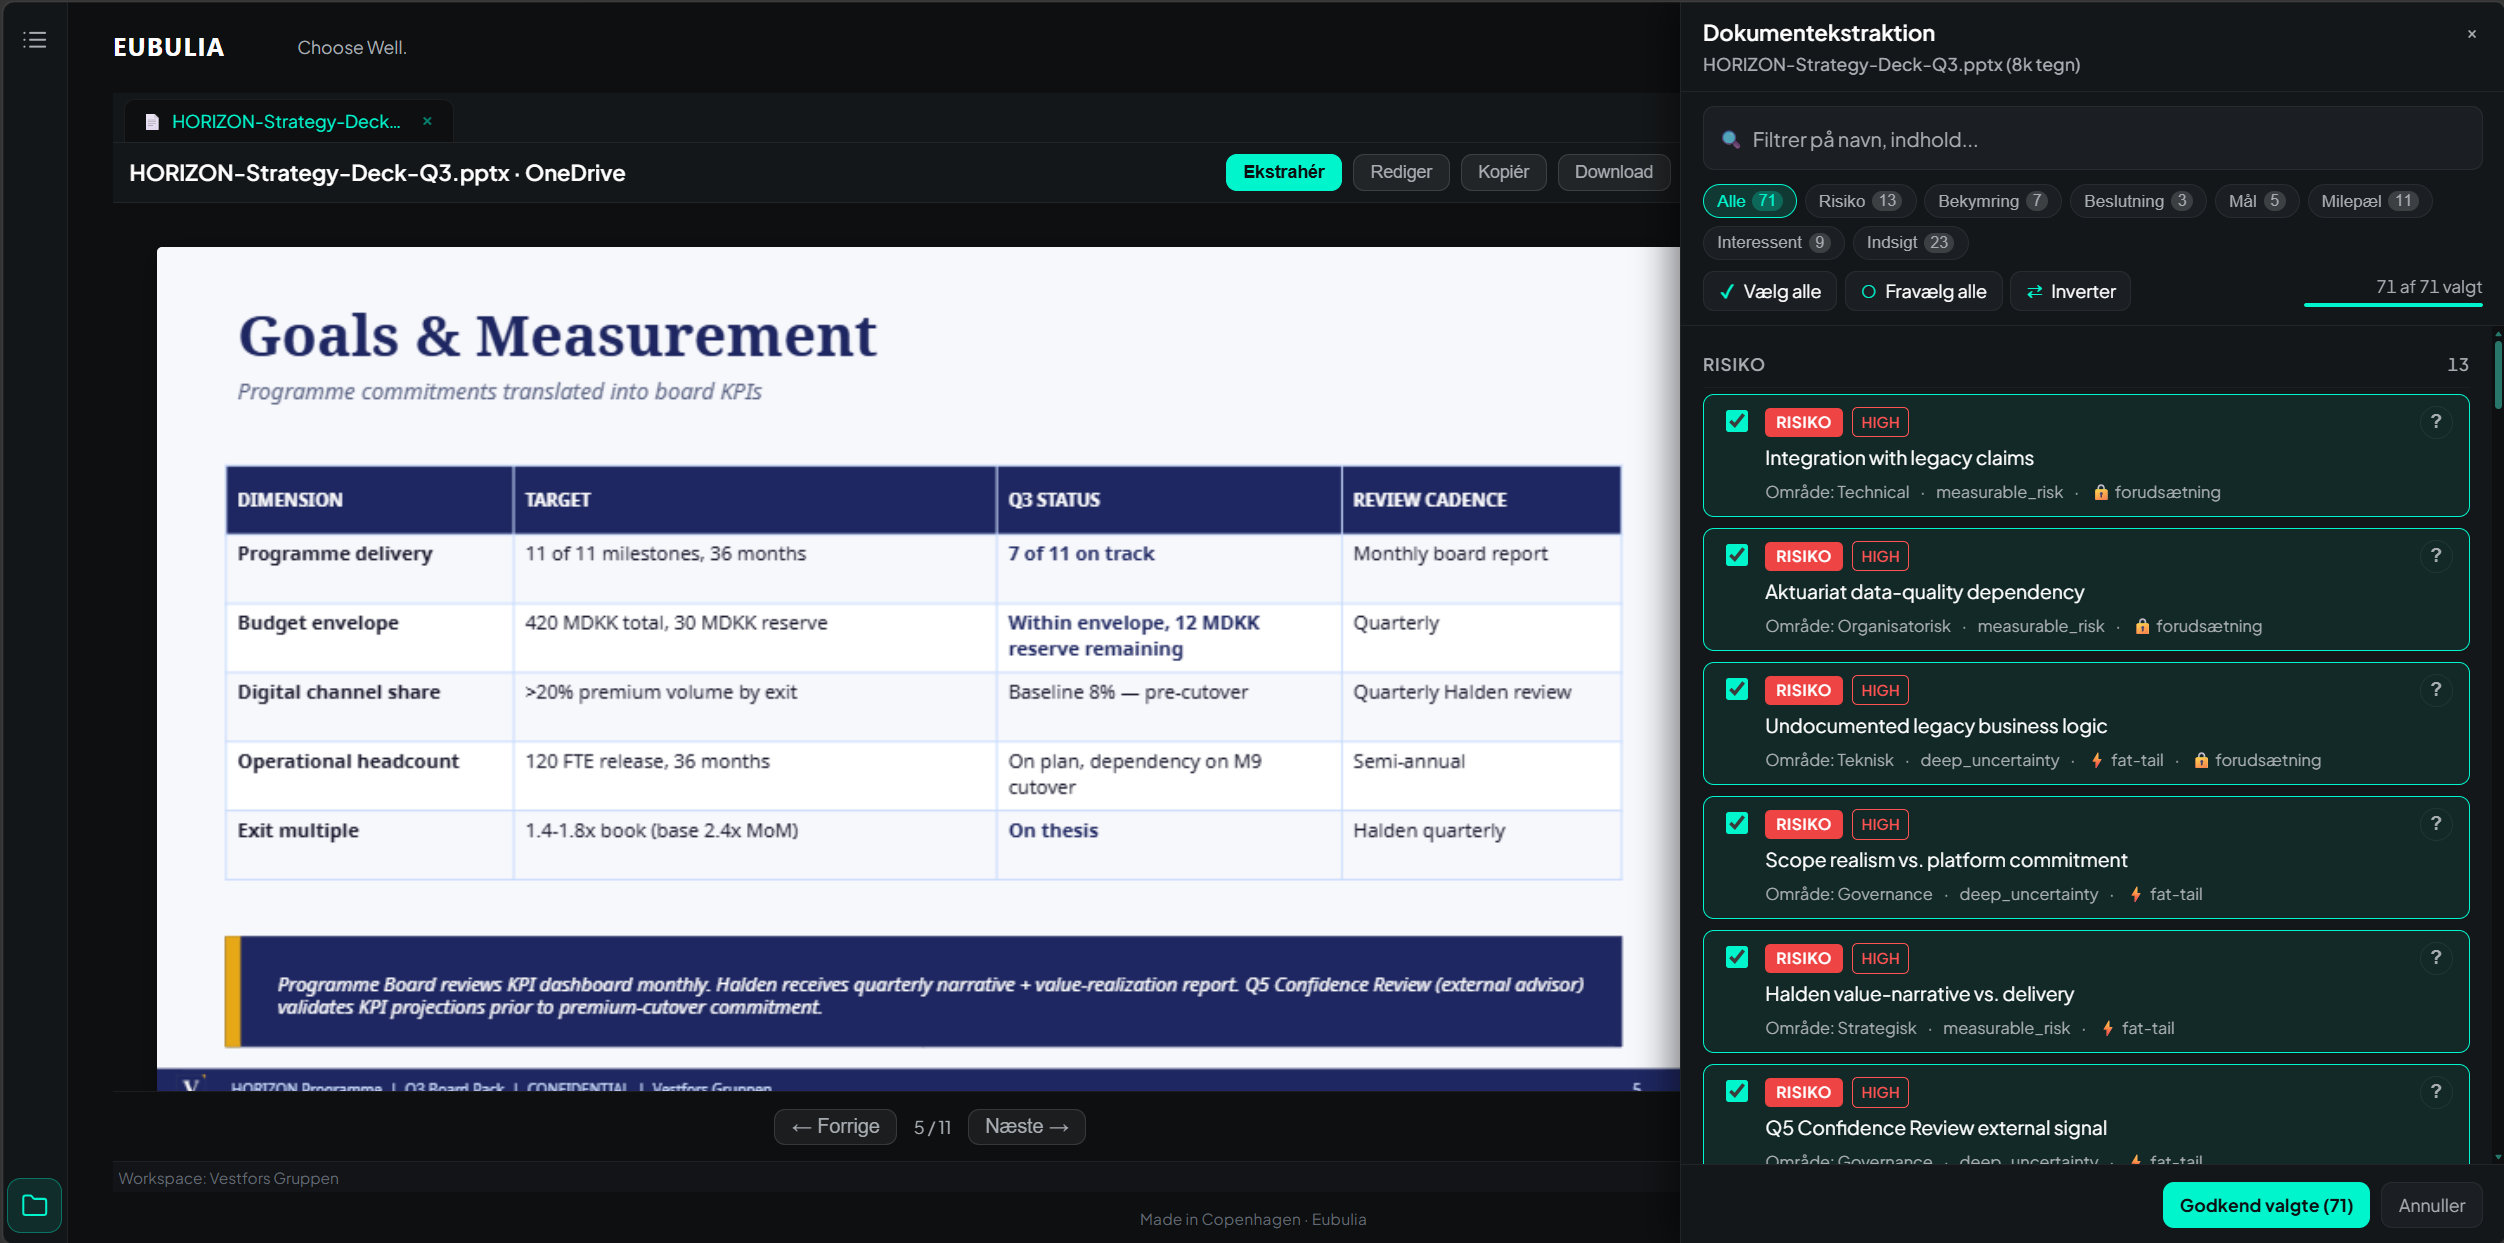2504x1243 pixels.
Task: Filter by Interessent 9
Action: (x=1773, y=243)
